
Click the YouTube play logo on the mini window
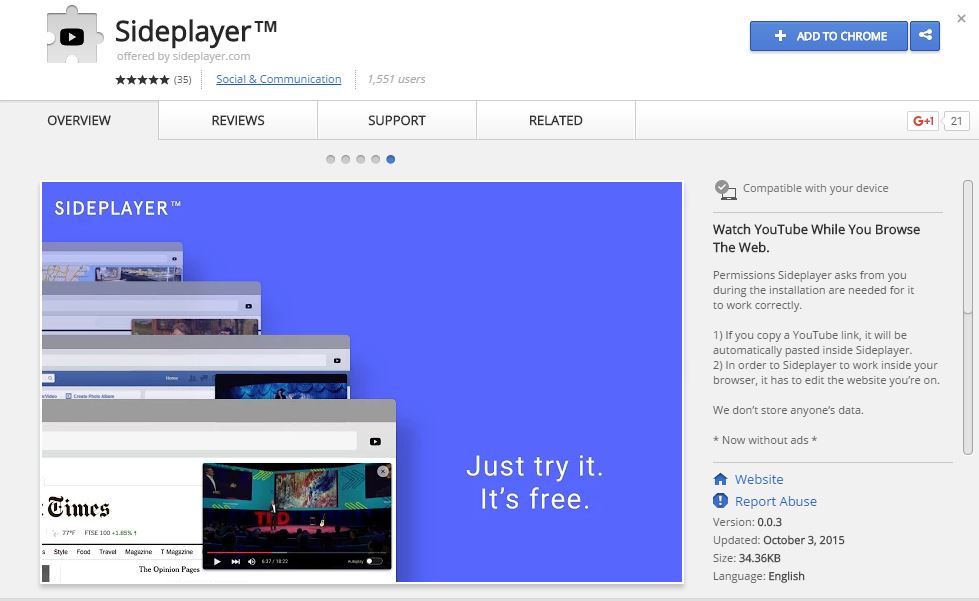tap(374, 442)
